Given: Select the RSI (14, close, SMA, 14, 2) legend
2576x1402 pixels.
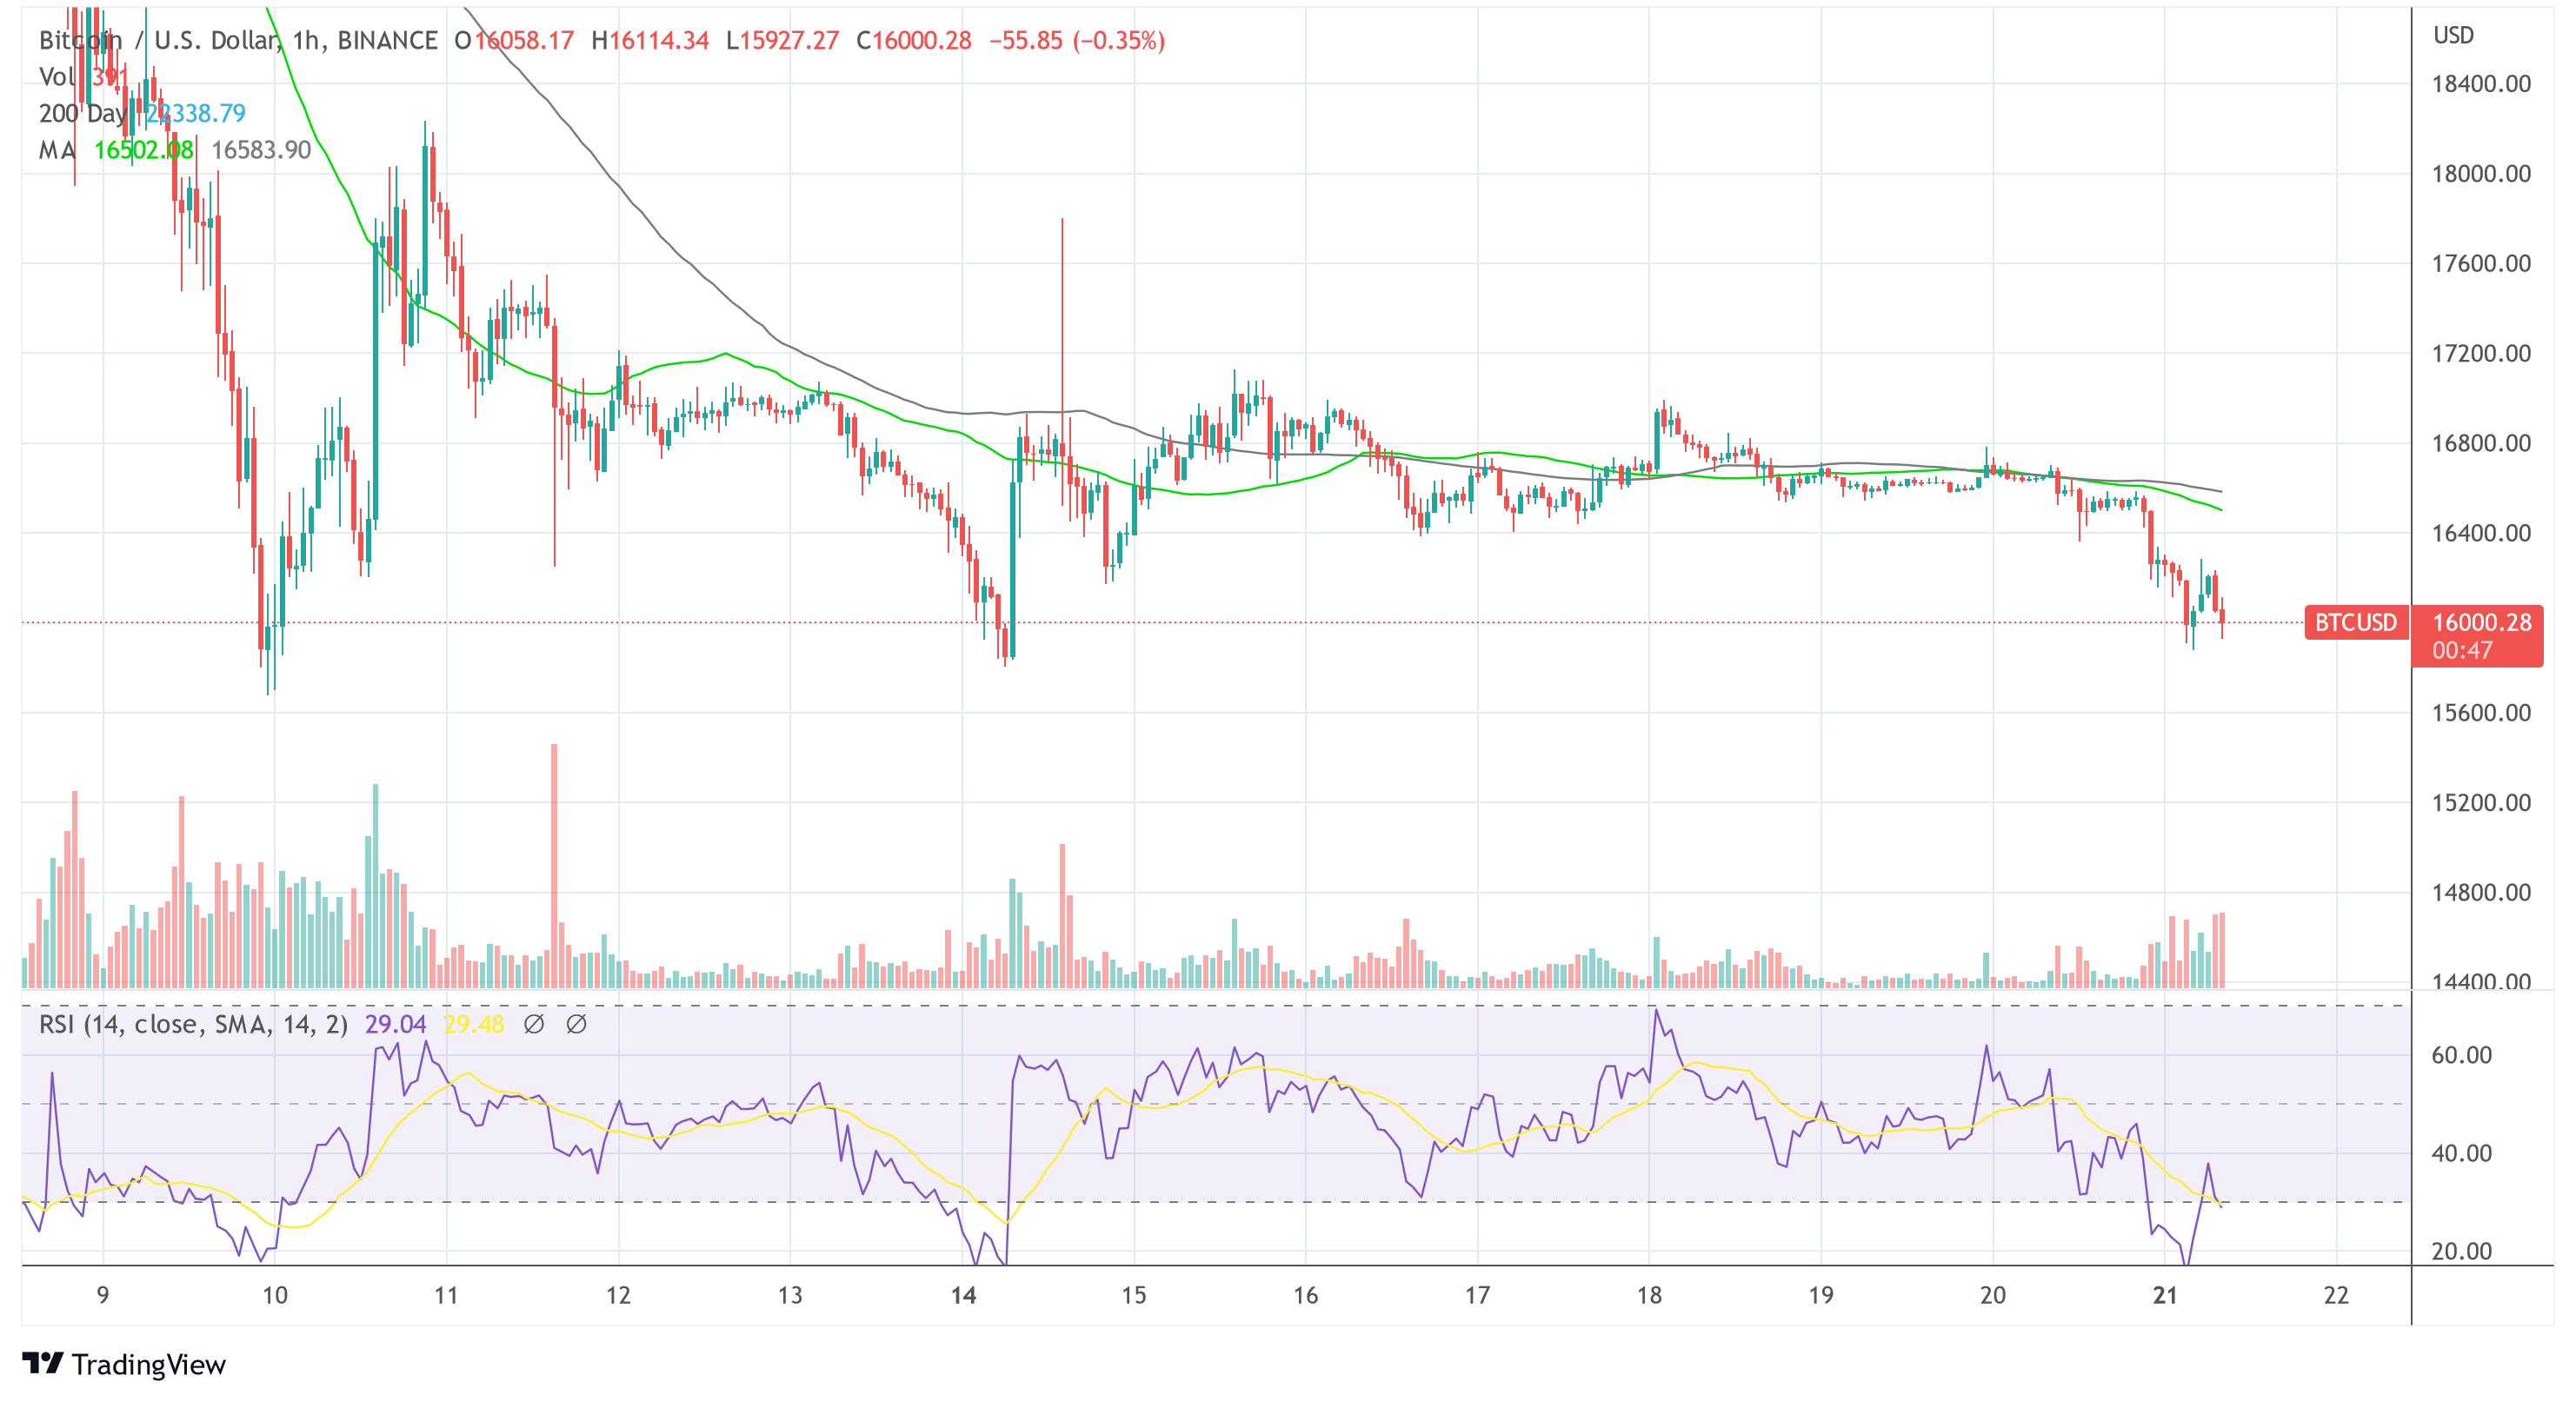Looking at the screenshot, I should [x=193, y=1024].
